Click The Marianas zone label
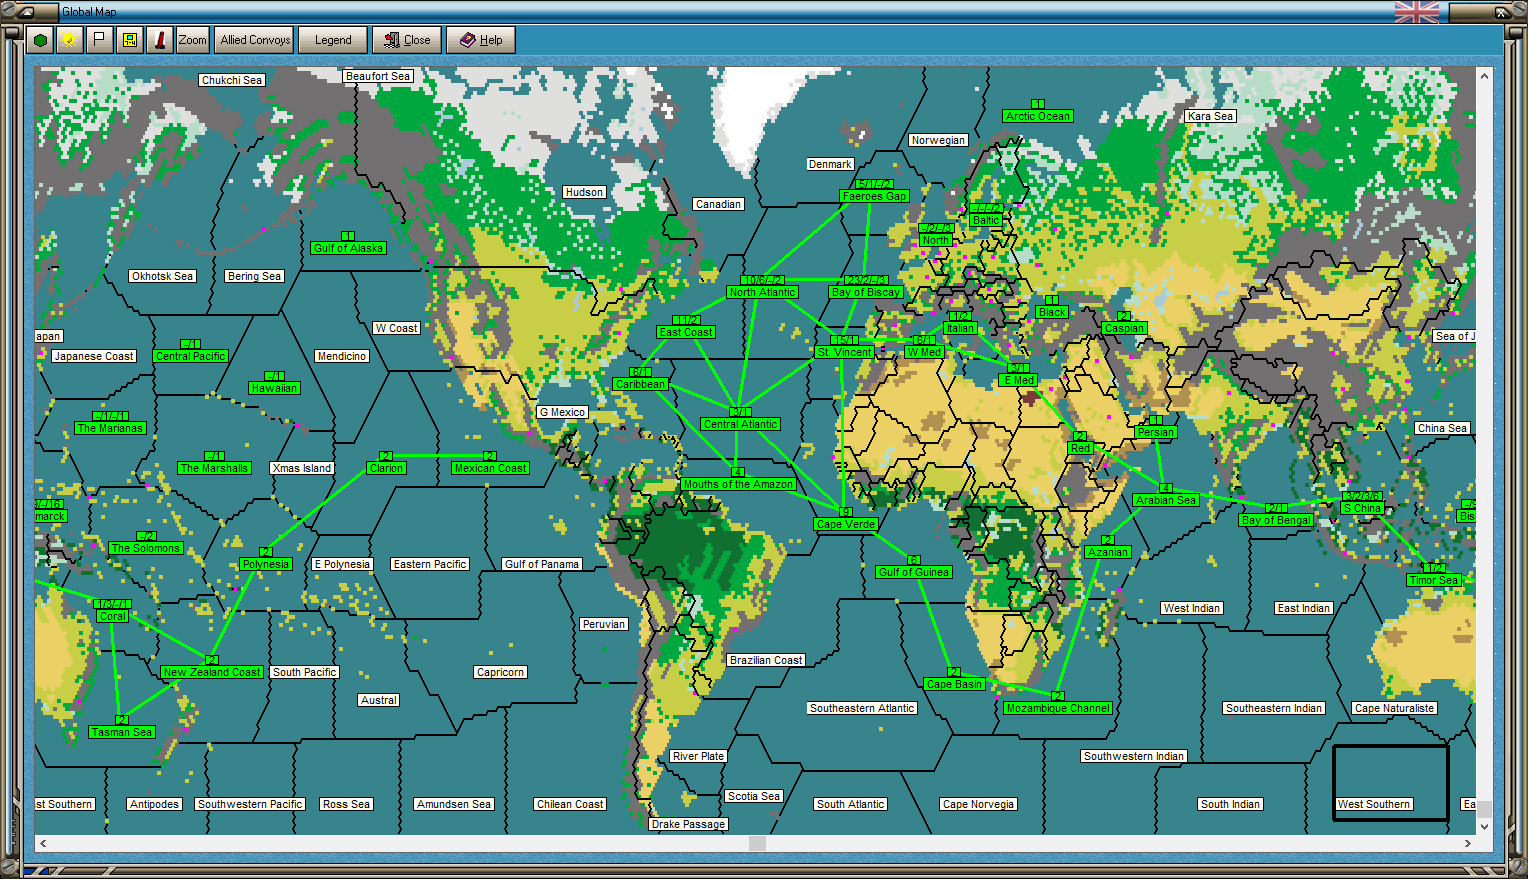Image resolution: width=1528 pixels, height=879 pixels. 110,428
